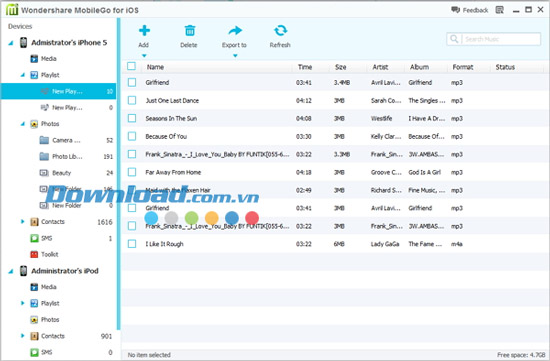Image resolution: width=550 pixels, height=361 pixels.
Task: Collapse Administrator's iPhone 5 tree
Action: [11, 43]
